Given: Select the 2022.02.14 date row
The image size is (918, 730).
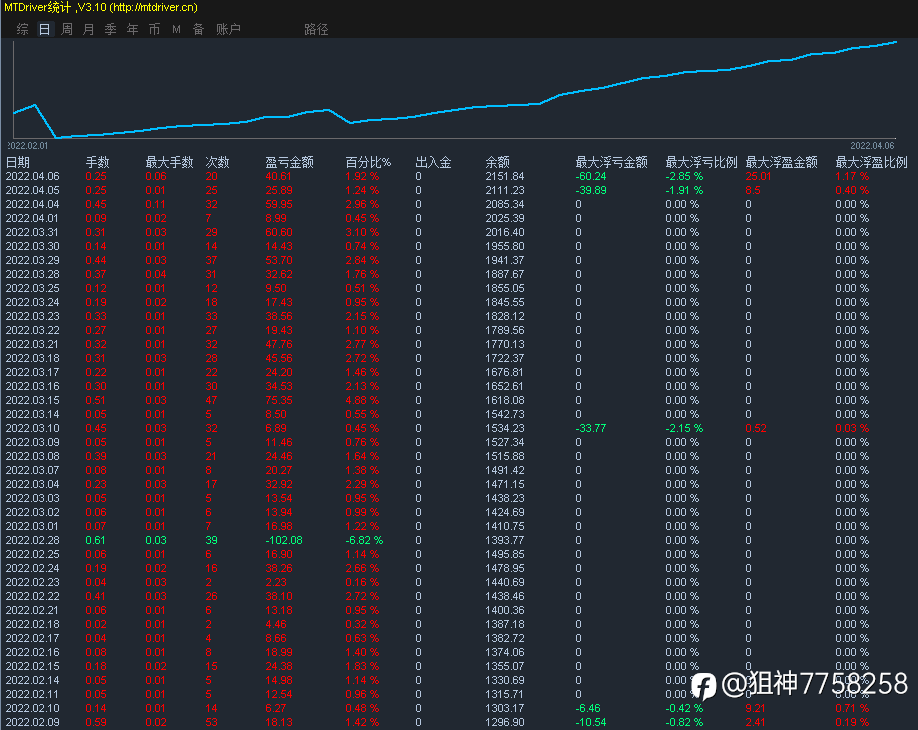Looking at the screenshot, I should (33, 680).
